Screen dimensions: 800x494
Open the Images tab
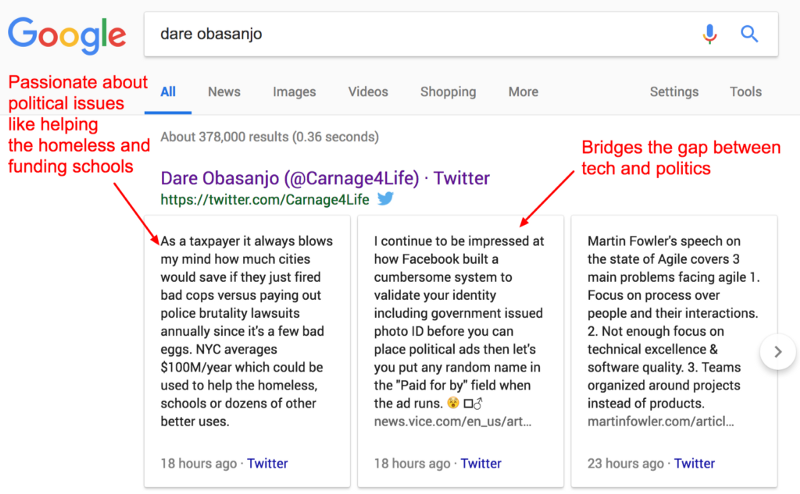click(x=294, y=92)
